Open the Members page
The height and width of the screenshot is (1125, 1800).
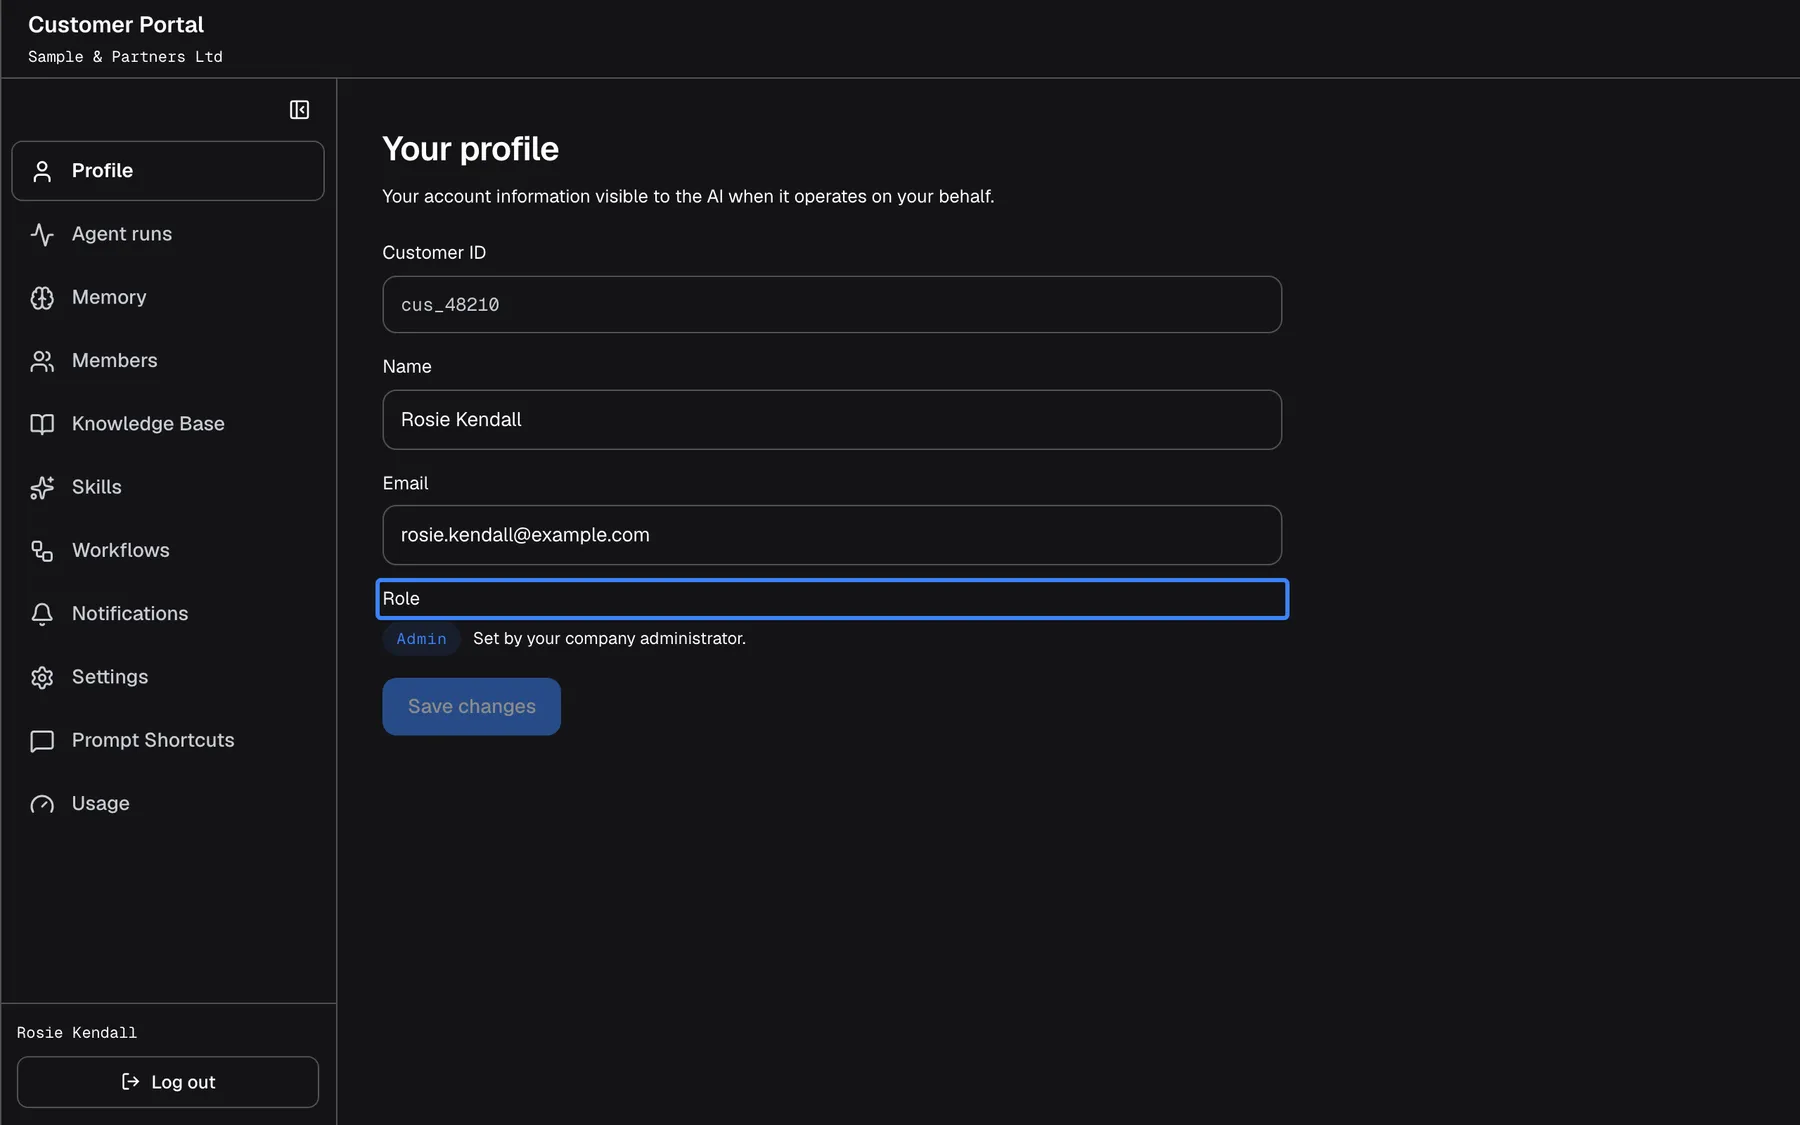(168, 360)
